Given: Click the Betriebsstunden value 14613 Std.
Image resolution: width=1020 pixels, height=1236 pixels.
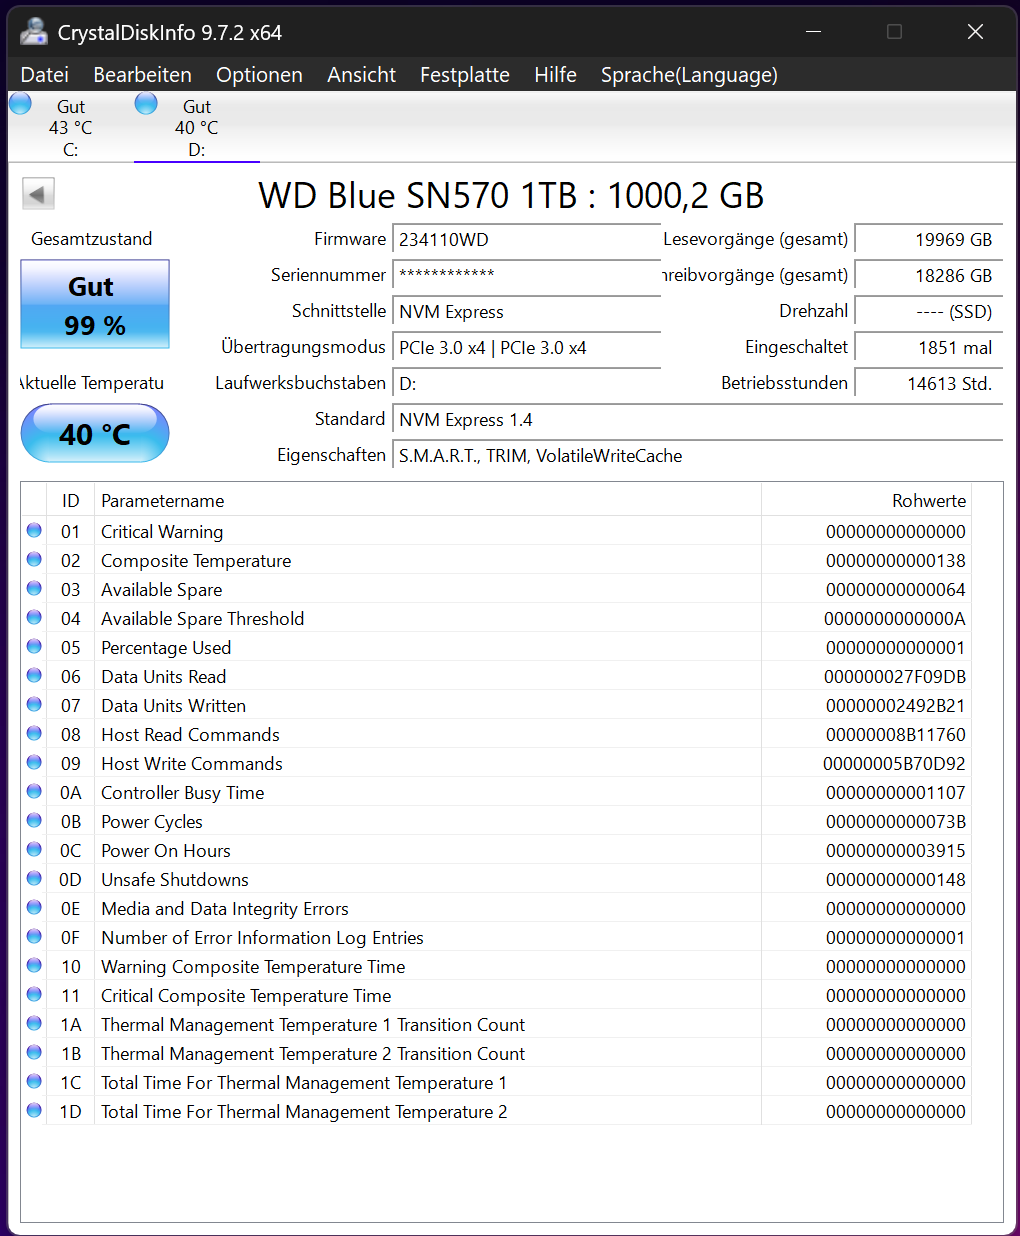Looking at the screenshot, I should (x=929, y=384).
